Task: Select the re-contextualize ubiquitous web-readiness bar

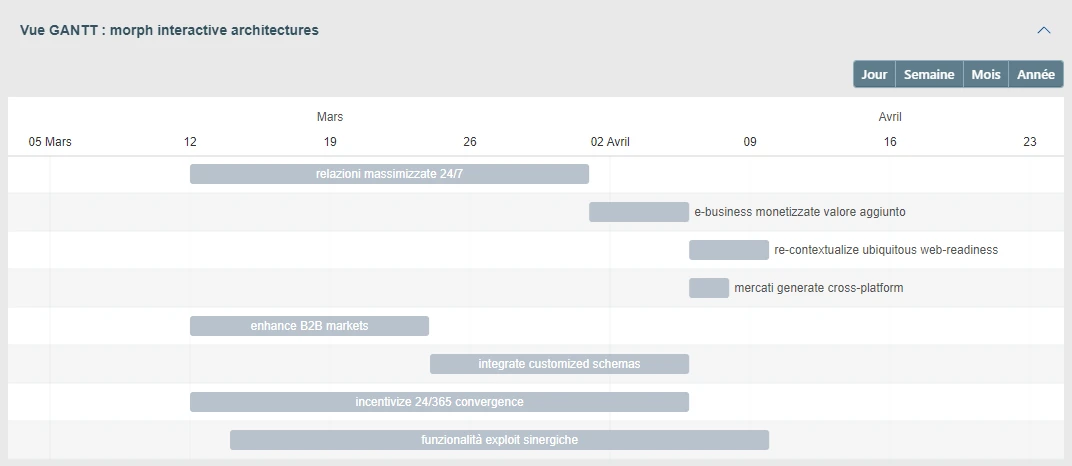Action: coord(729,250)
